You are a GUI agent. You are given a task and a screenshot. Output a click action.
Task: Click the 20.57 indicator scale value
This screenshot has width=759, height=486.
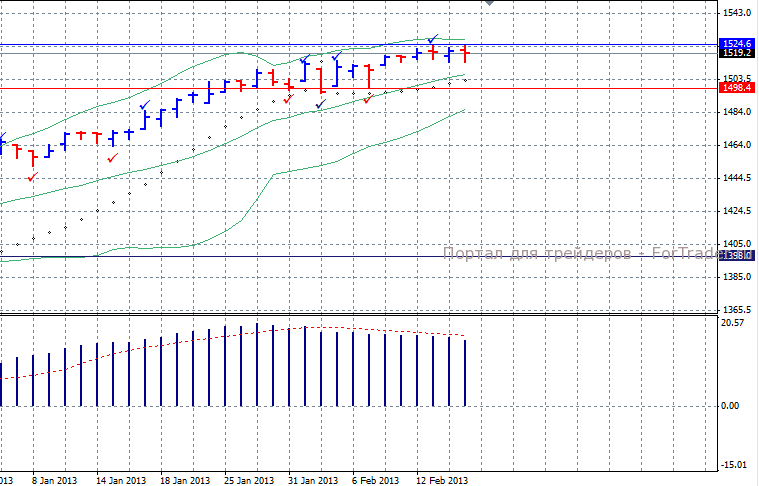[x=732, y=323]
